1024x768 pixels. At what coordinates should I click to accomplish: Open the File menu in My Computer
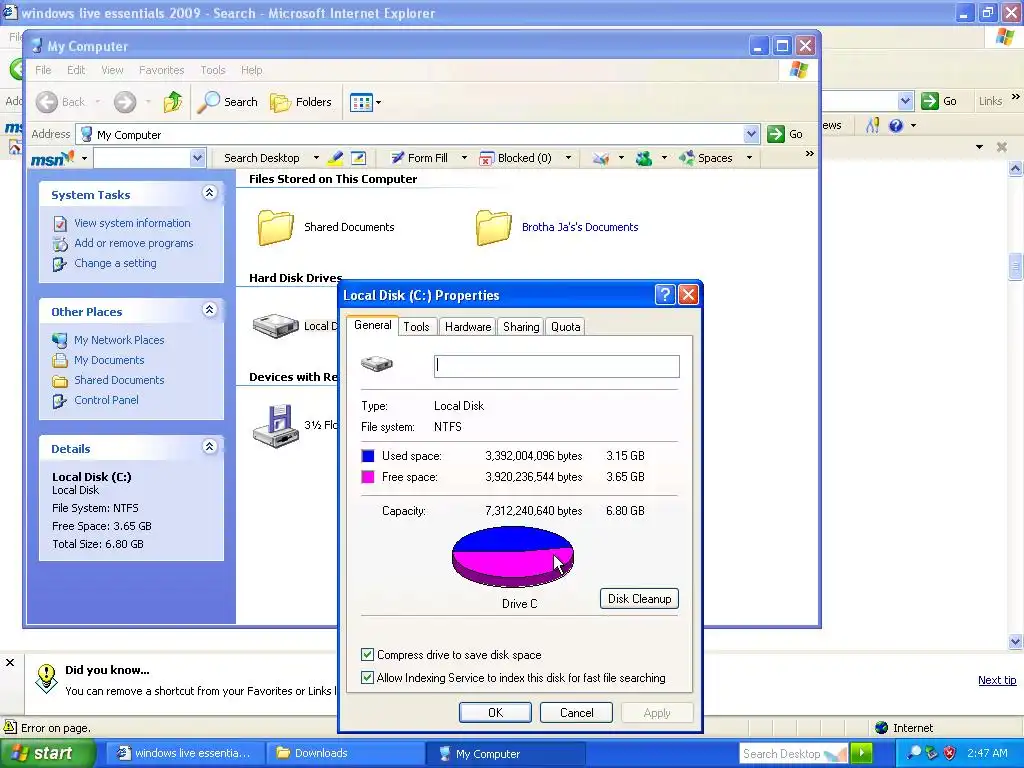tap(43, 70)
